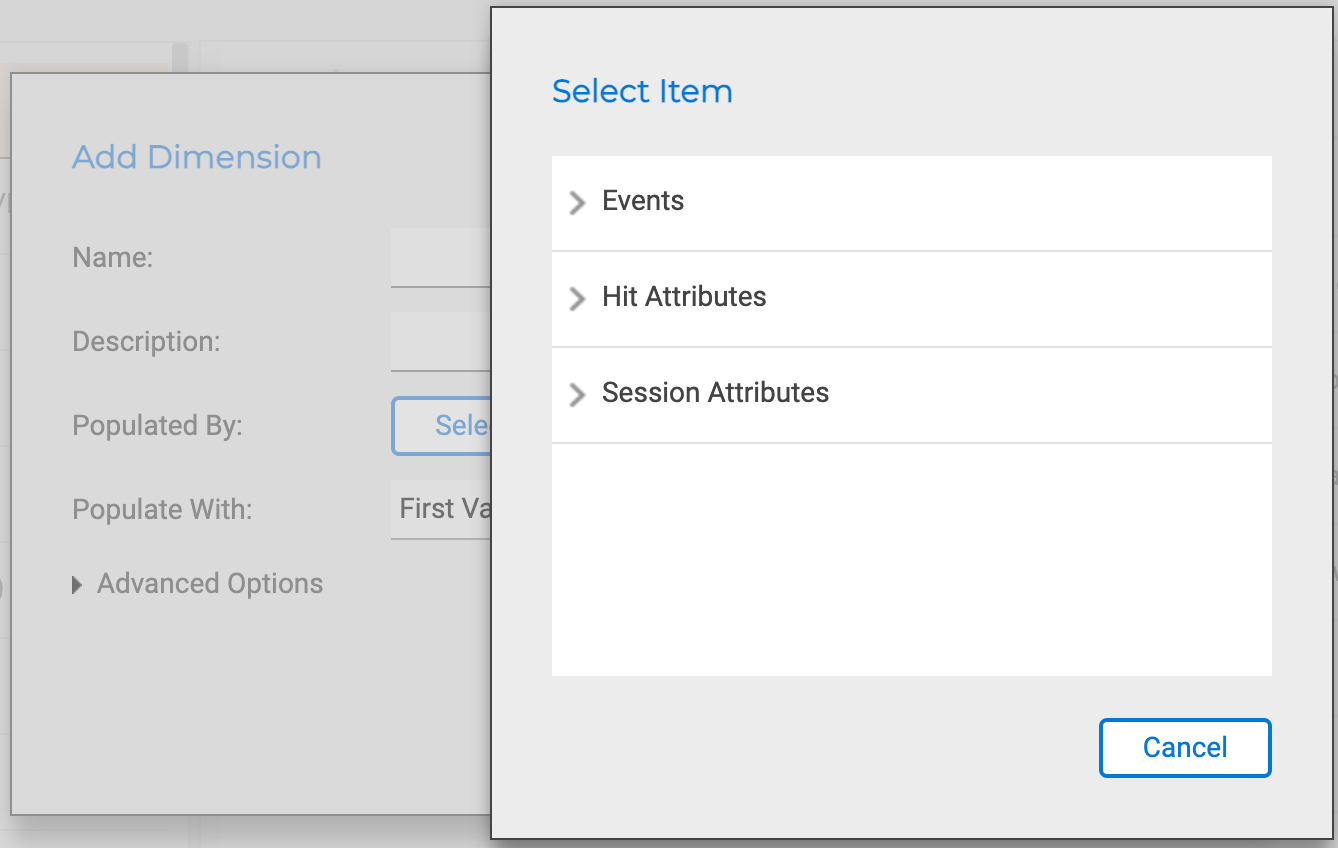Click the Add Dimension heading
Screen dimensions: 1338x848
197,157
